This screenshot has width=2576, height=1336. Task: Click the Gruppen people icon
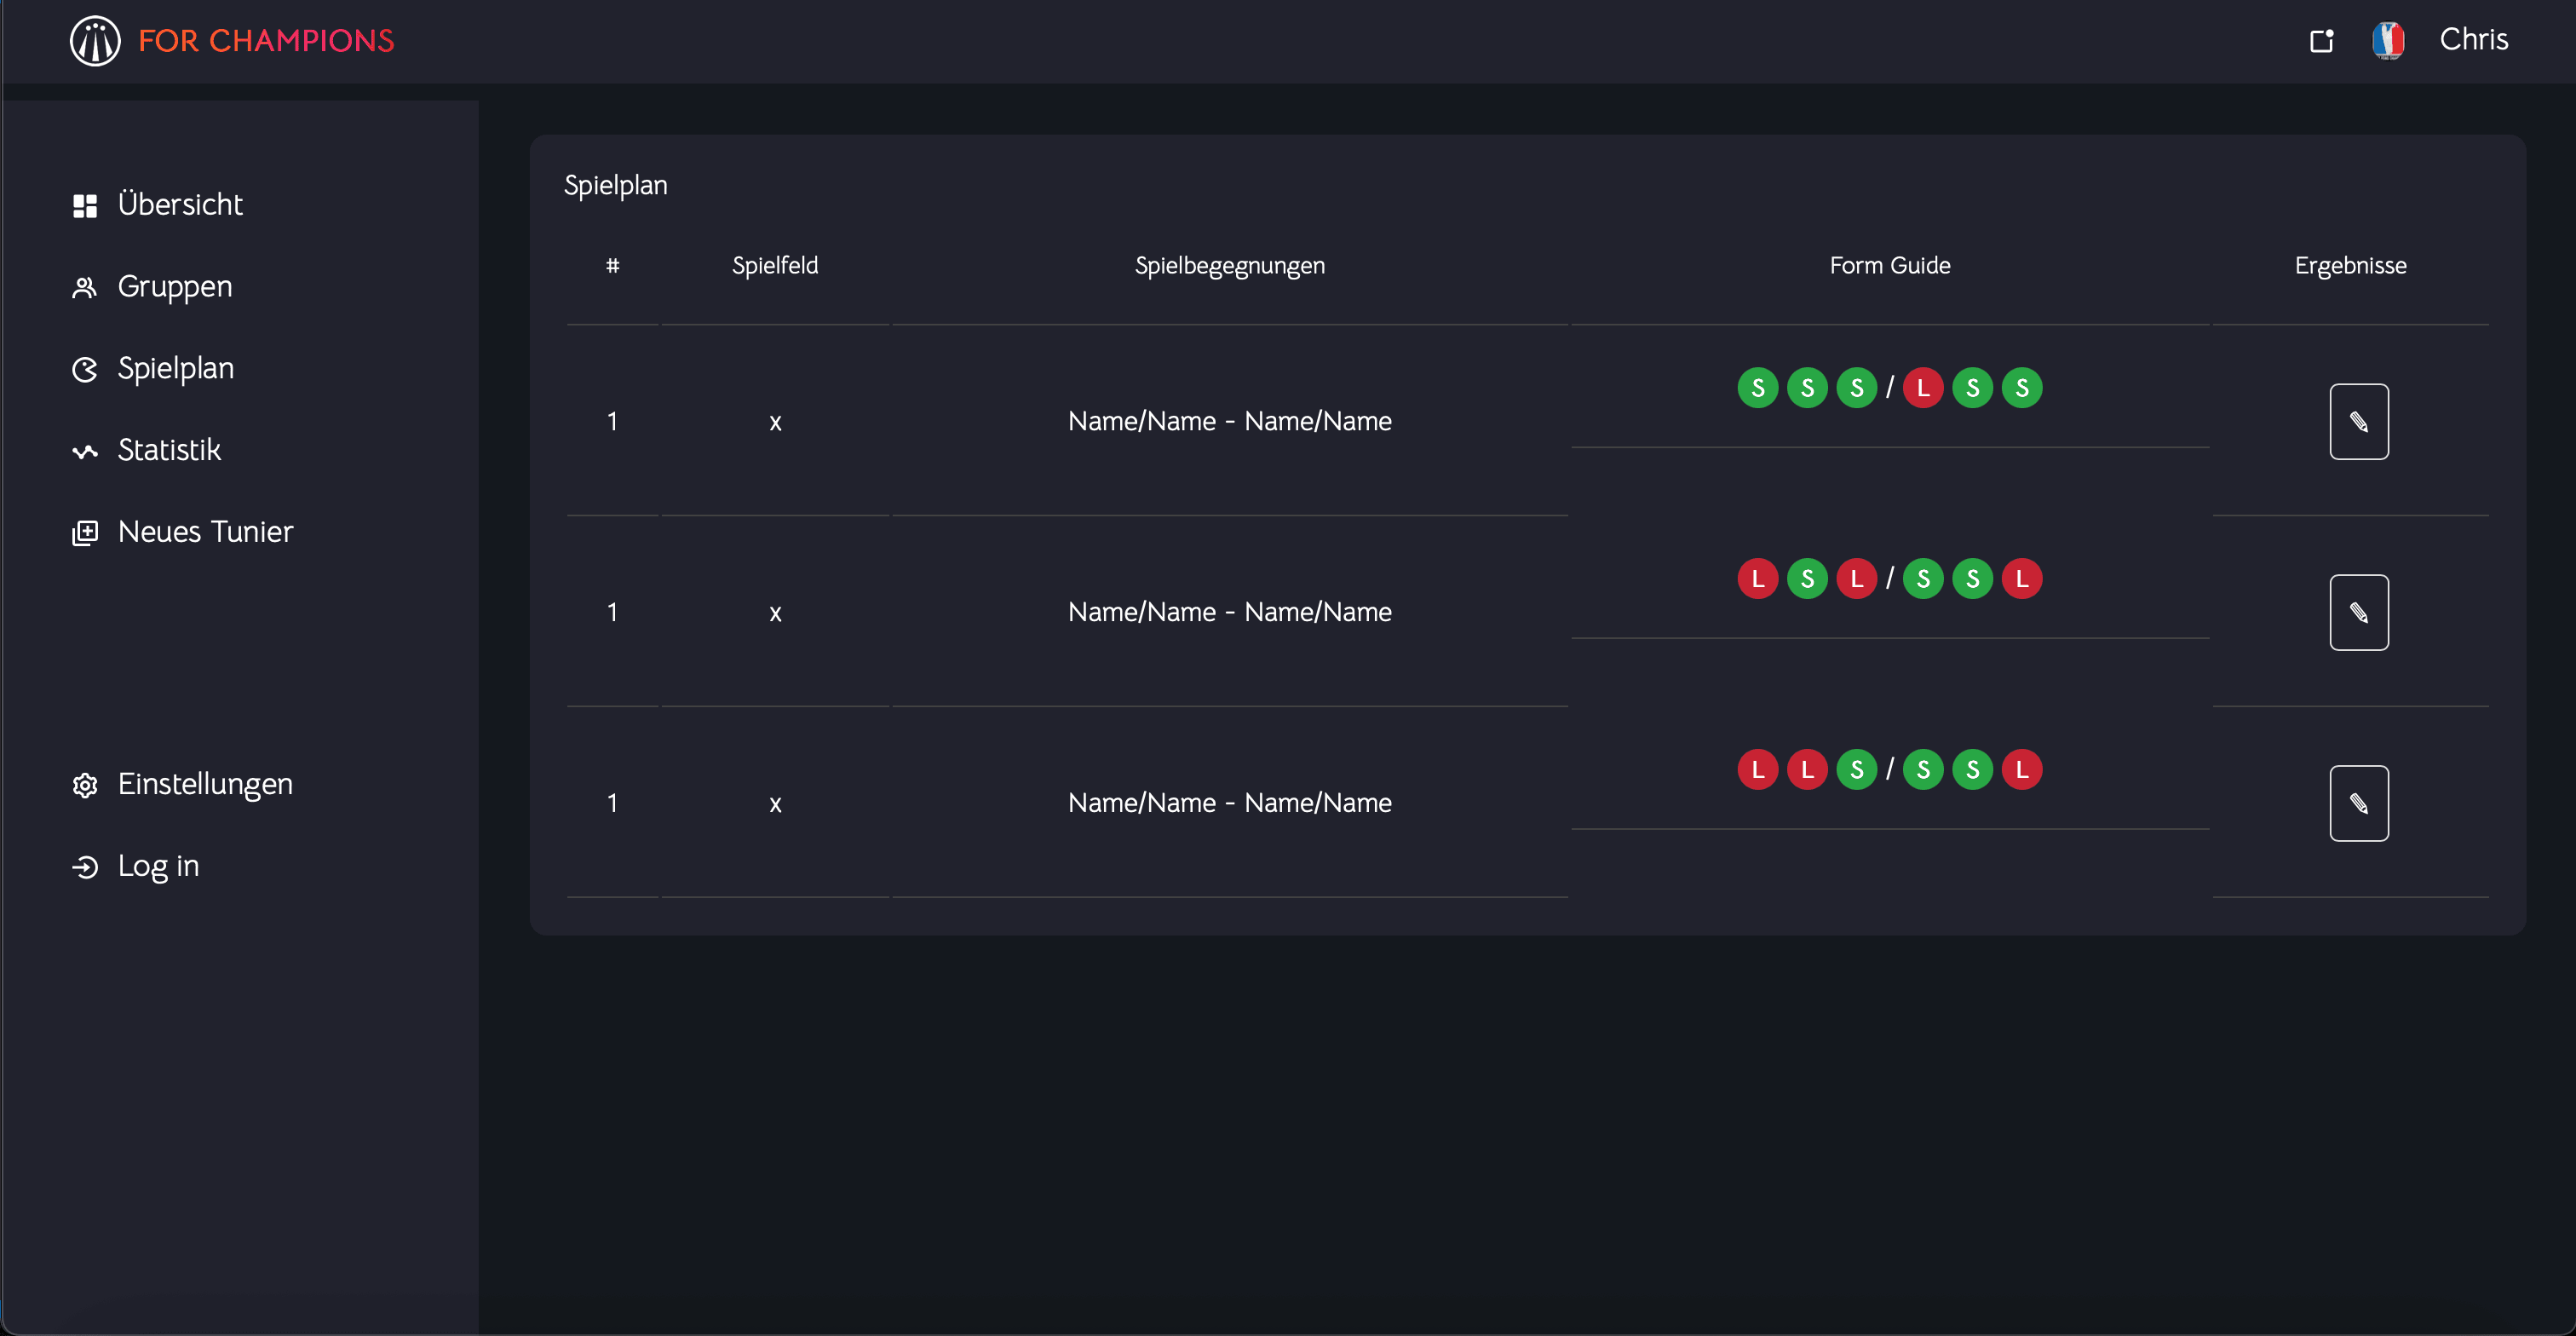[x=85, y=288]
